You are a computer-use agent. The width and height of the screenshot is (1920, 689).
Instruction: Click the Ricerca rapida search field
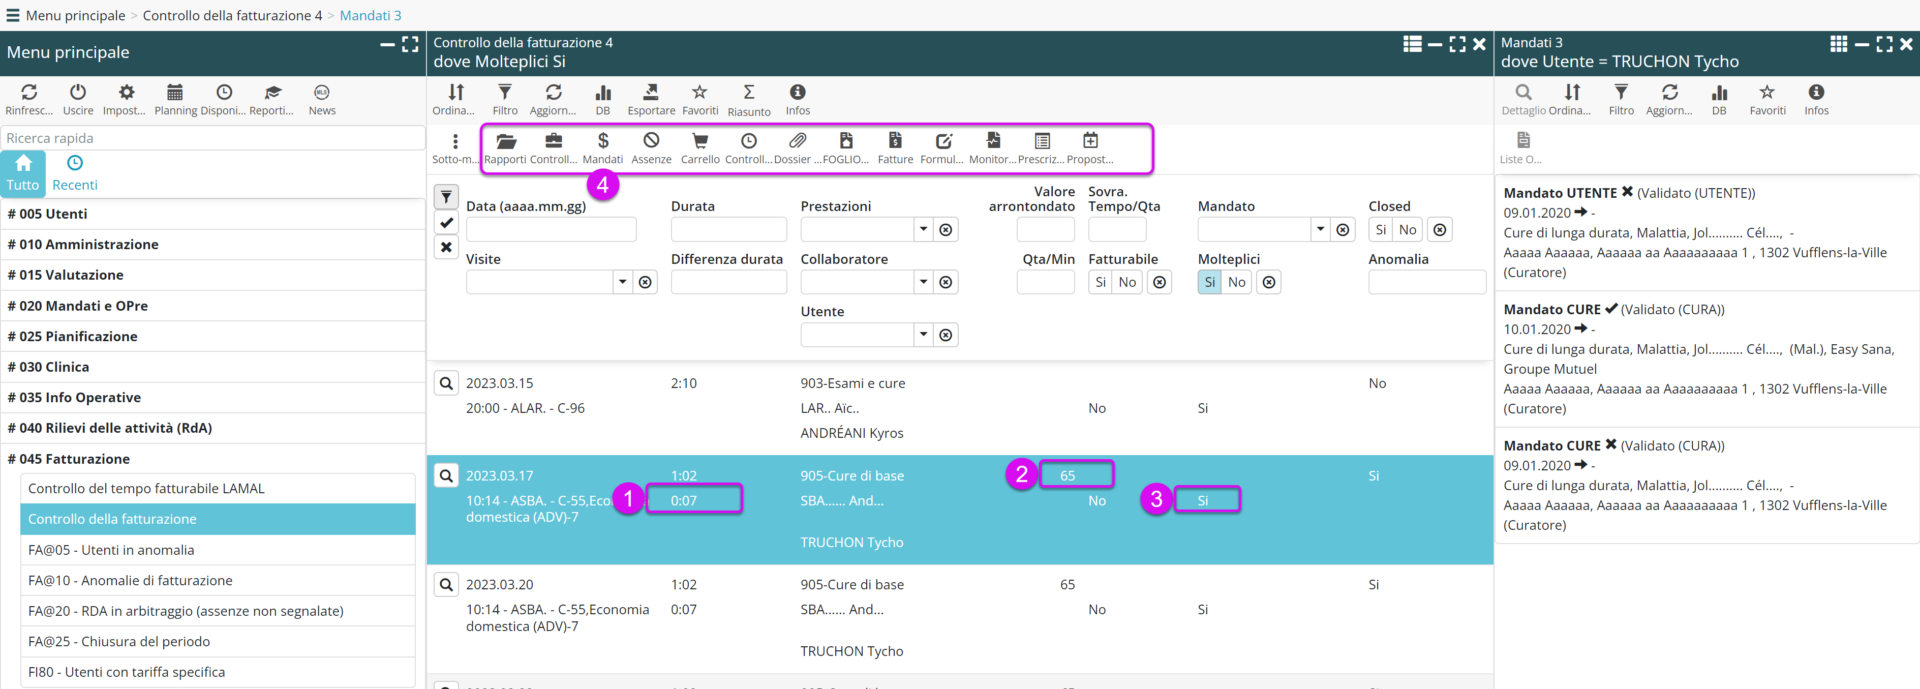212,138
